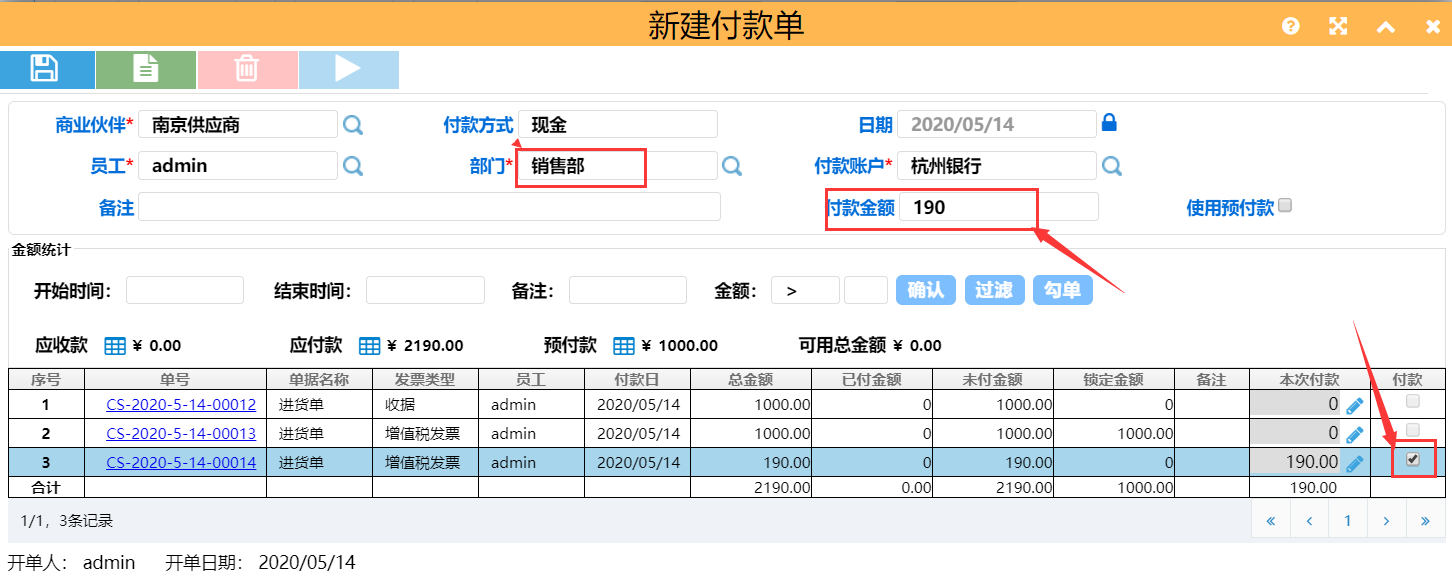Viewport: 1452px width, 587px height.
Task: Open order link CS-2020-5-14-00012
Action: tap(181, 405)
